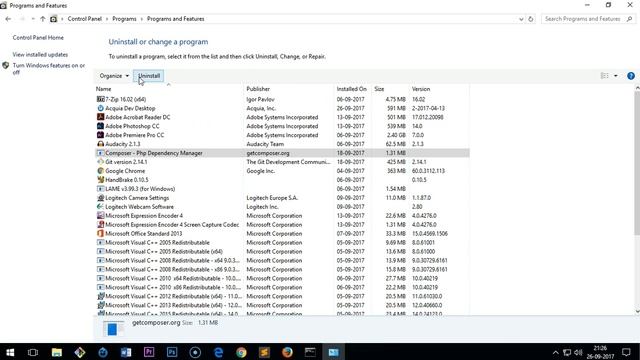The width and height of the screenshot is (640, 360).
Task: Open Turn Windows features on or off
Action: click(49, 69)
